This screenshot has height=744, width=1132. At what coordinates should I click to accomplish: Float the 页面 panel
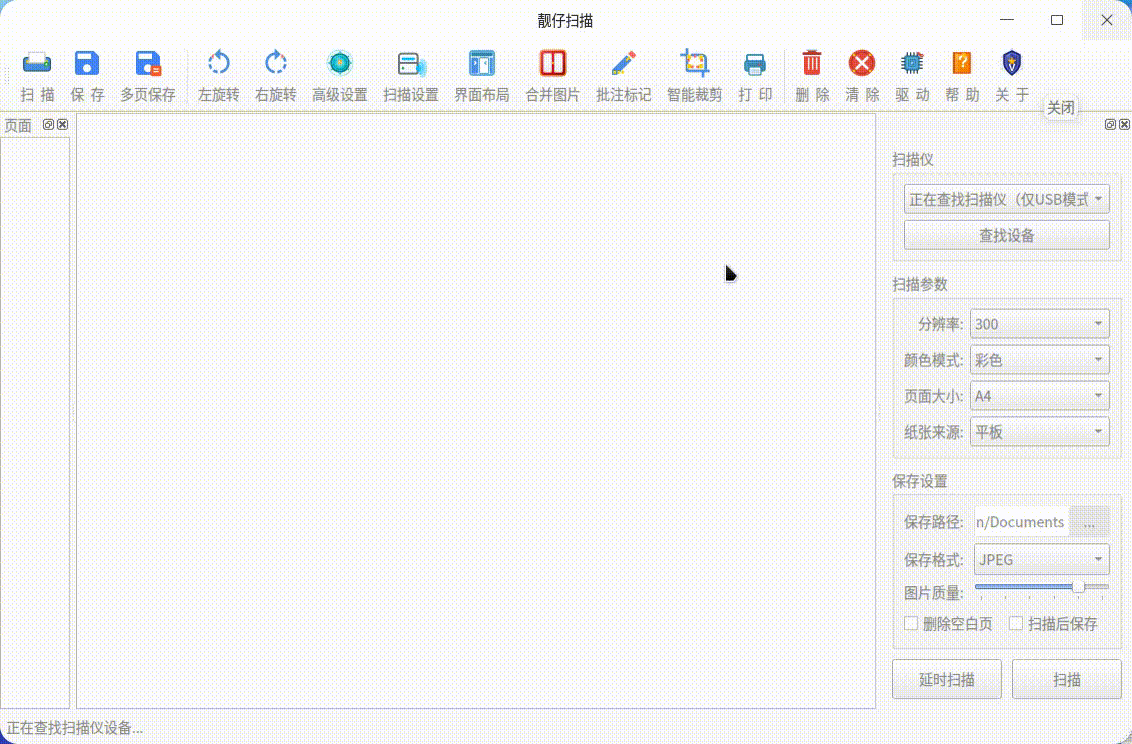(48, 124)
